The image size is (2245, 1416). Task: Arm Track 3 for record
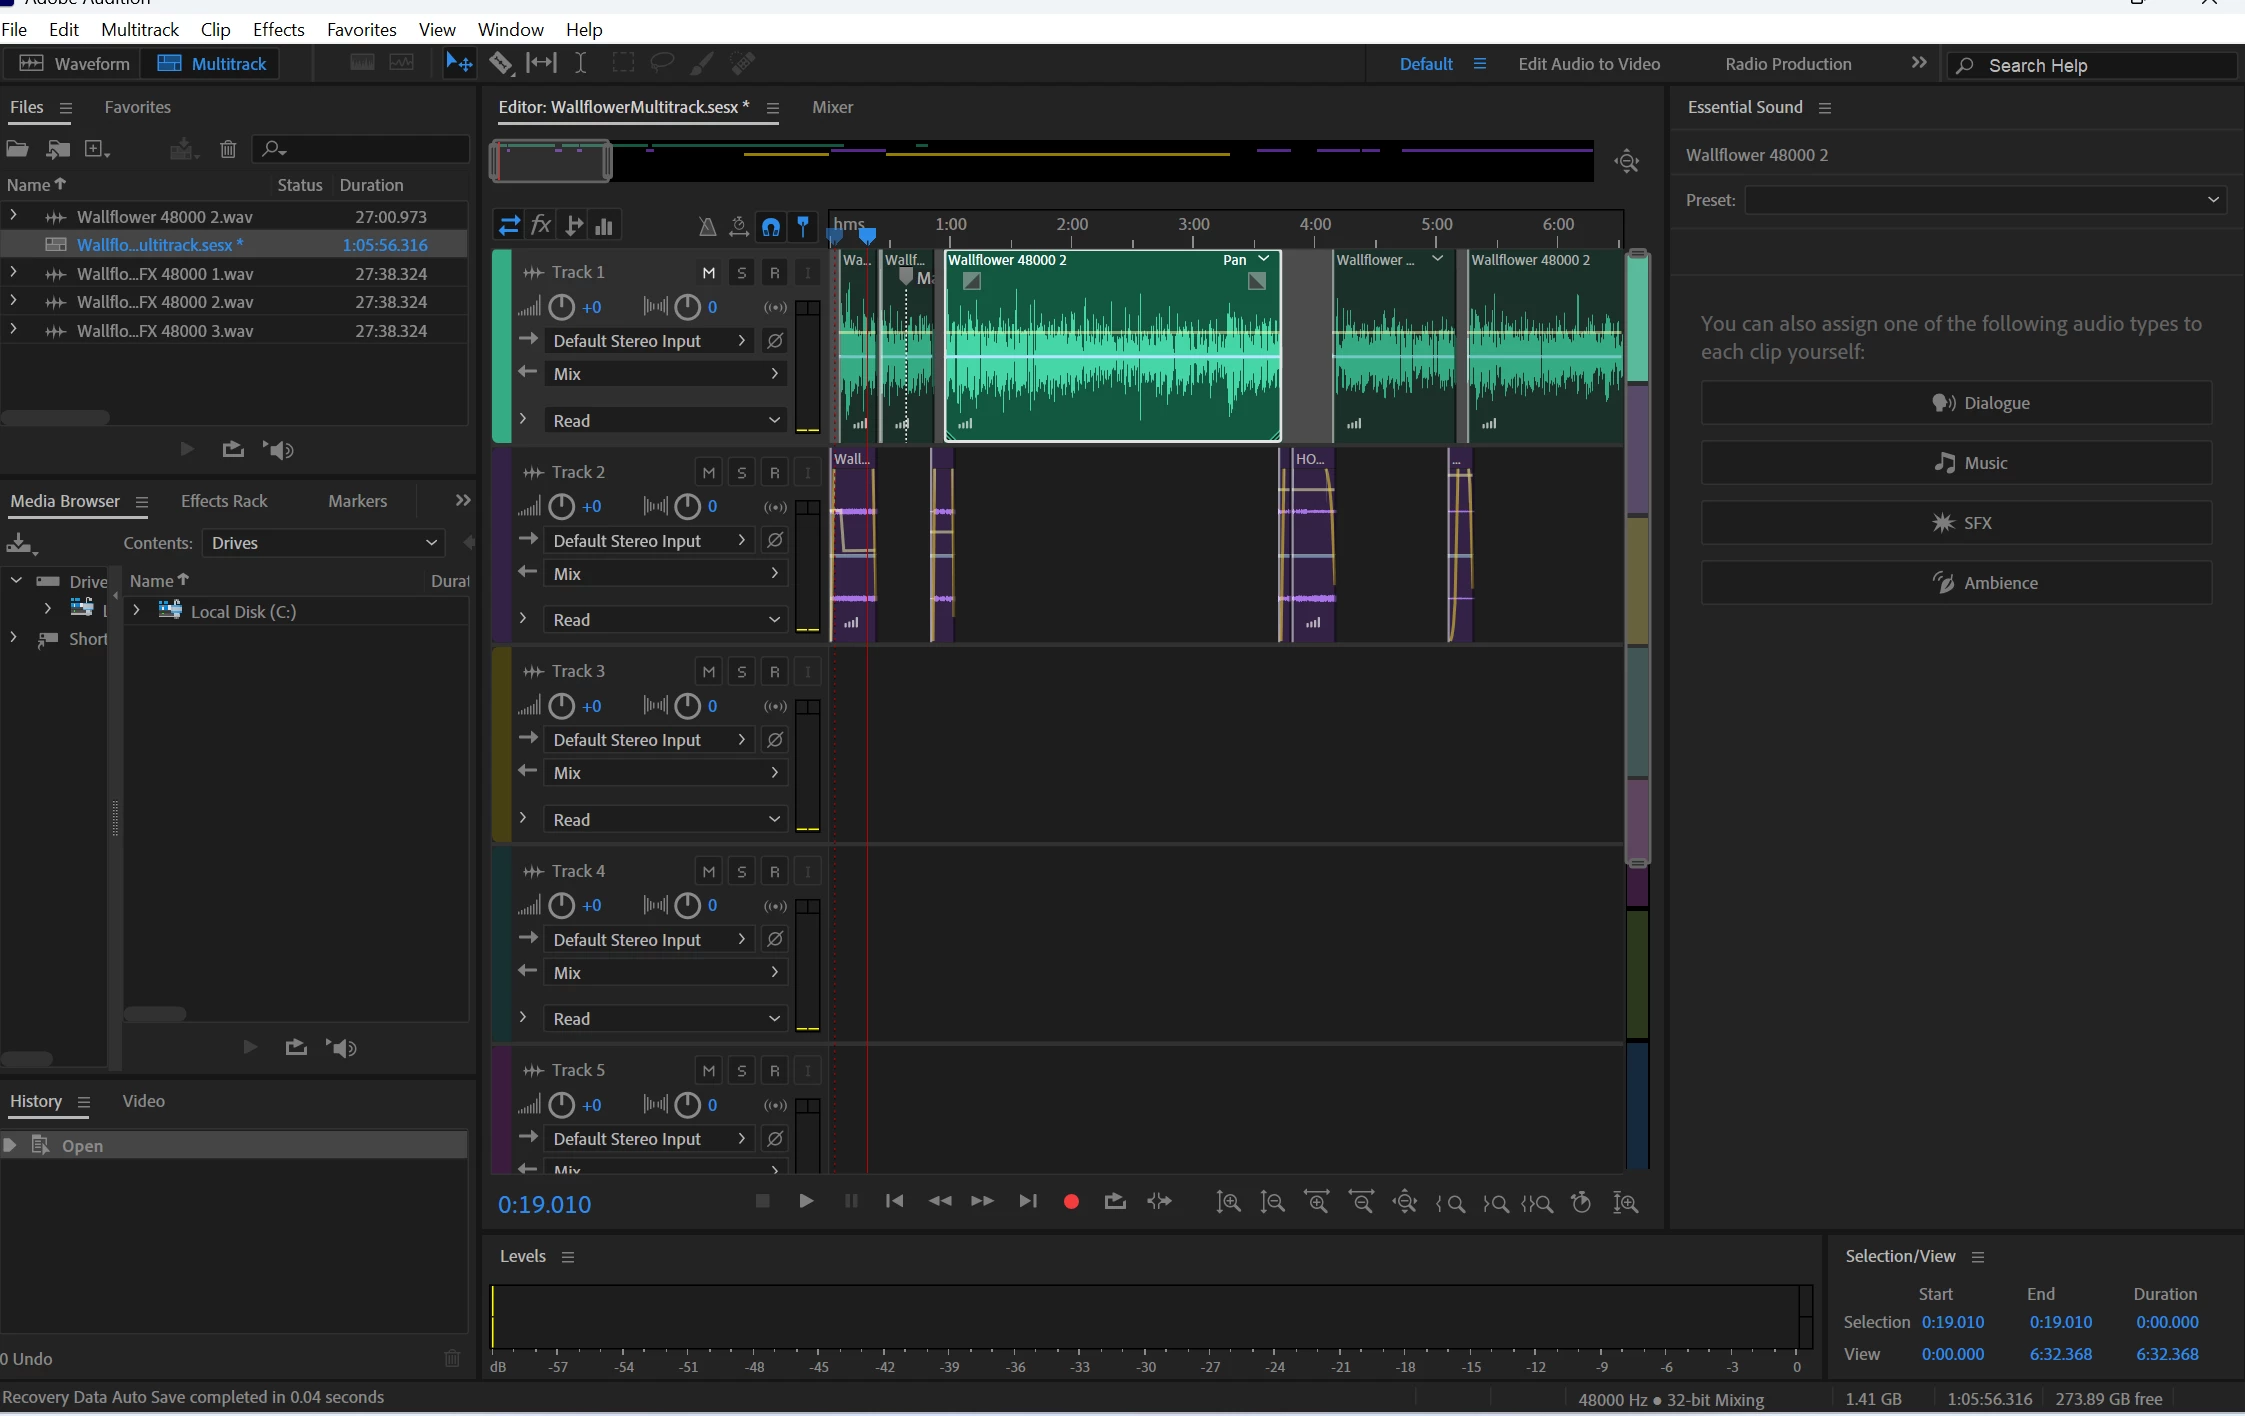774,672
